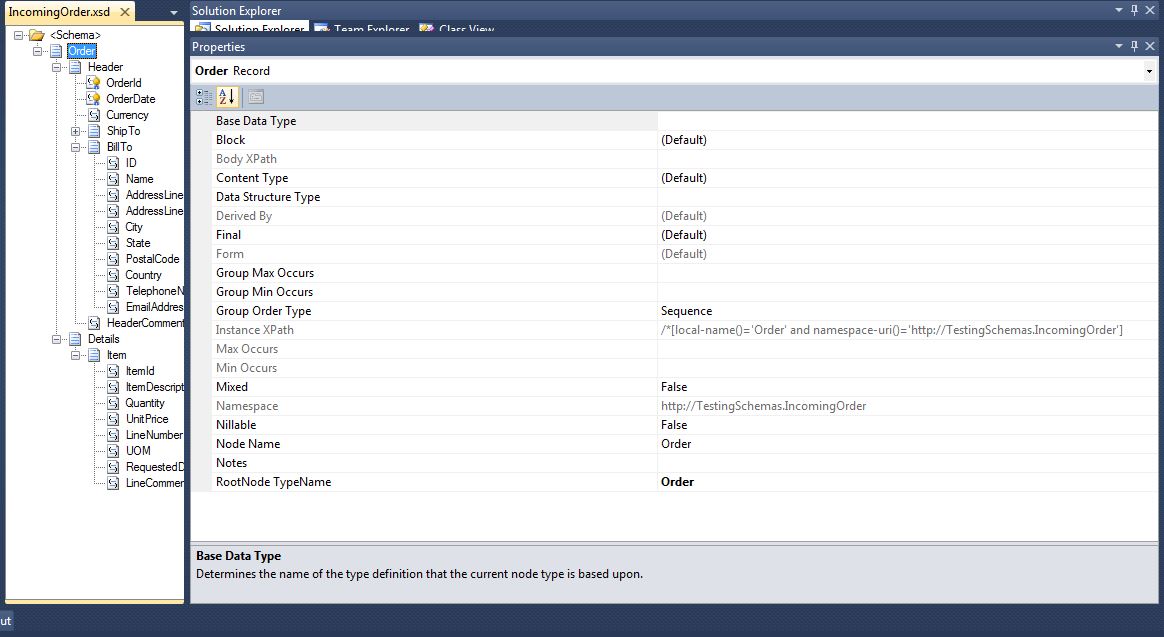Select the IncomingOrder.xsd document tab
The height and width of the screenshot is (637, 1164).
click(59, 12)
